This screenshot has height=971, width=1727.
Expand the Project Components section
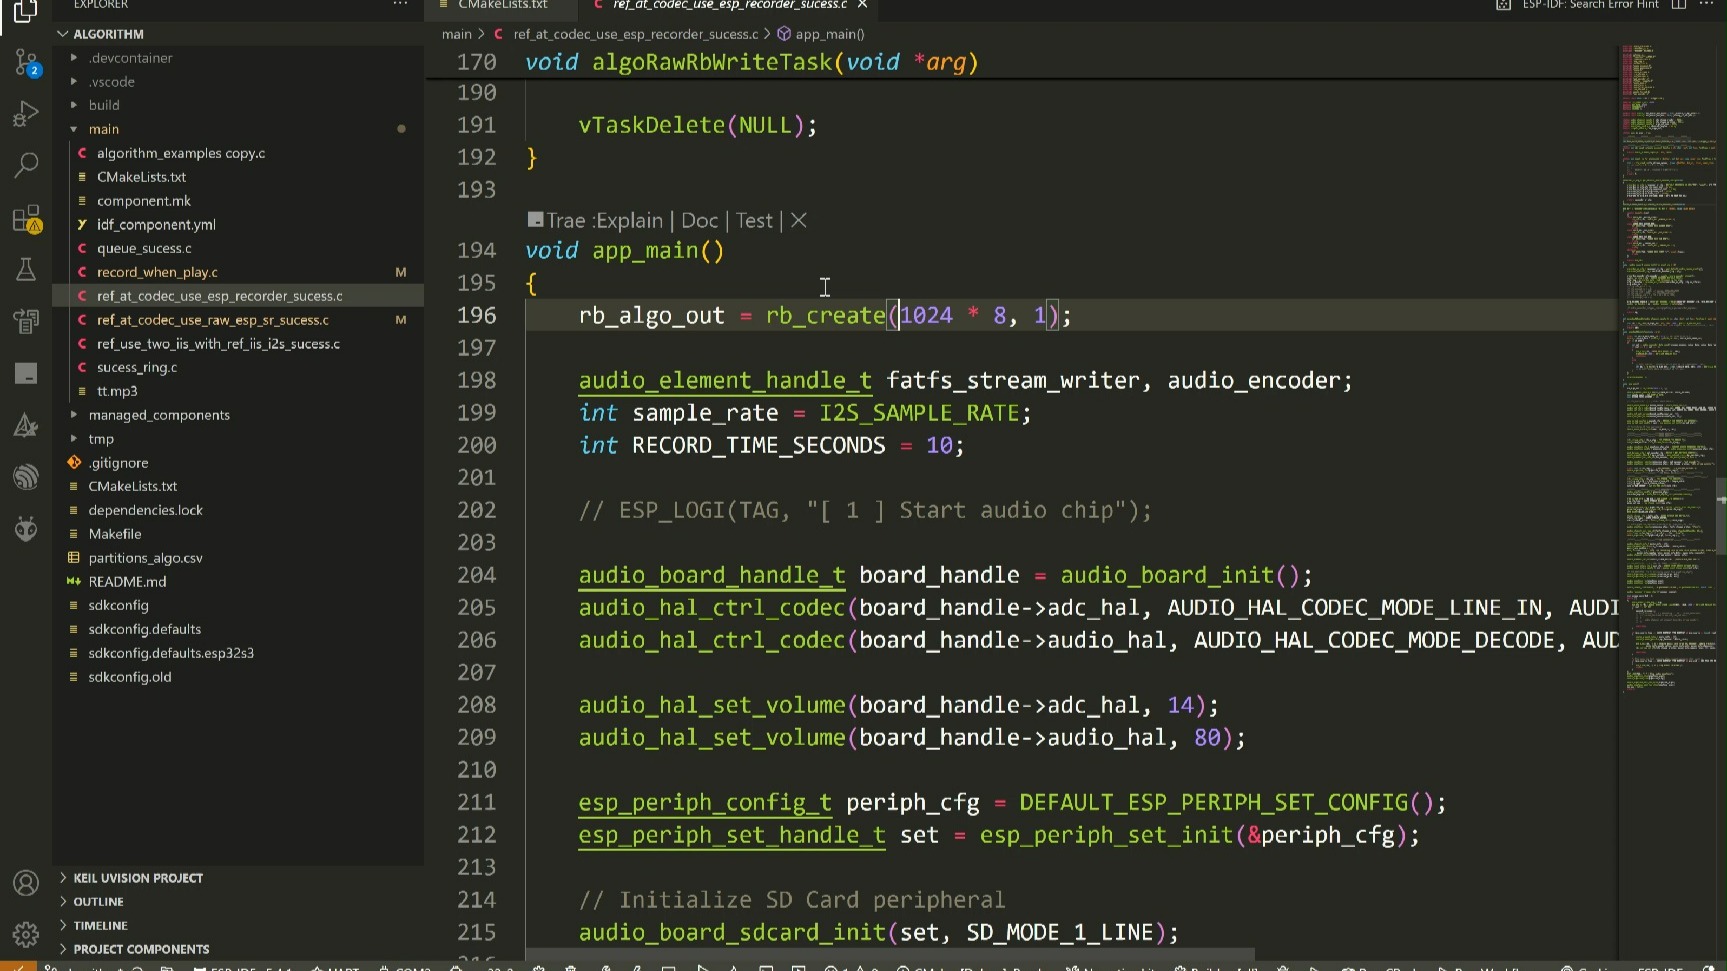click(x=238, y=949)
